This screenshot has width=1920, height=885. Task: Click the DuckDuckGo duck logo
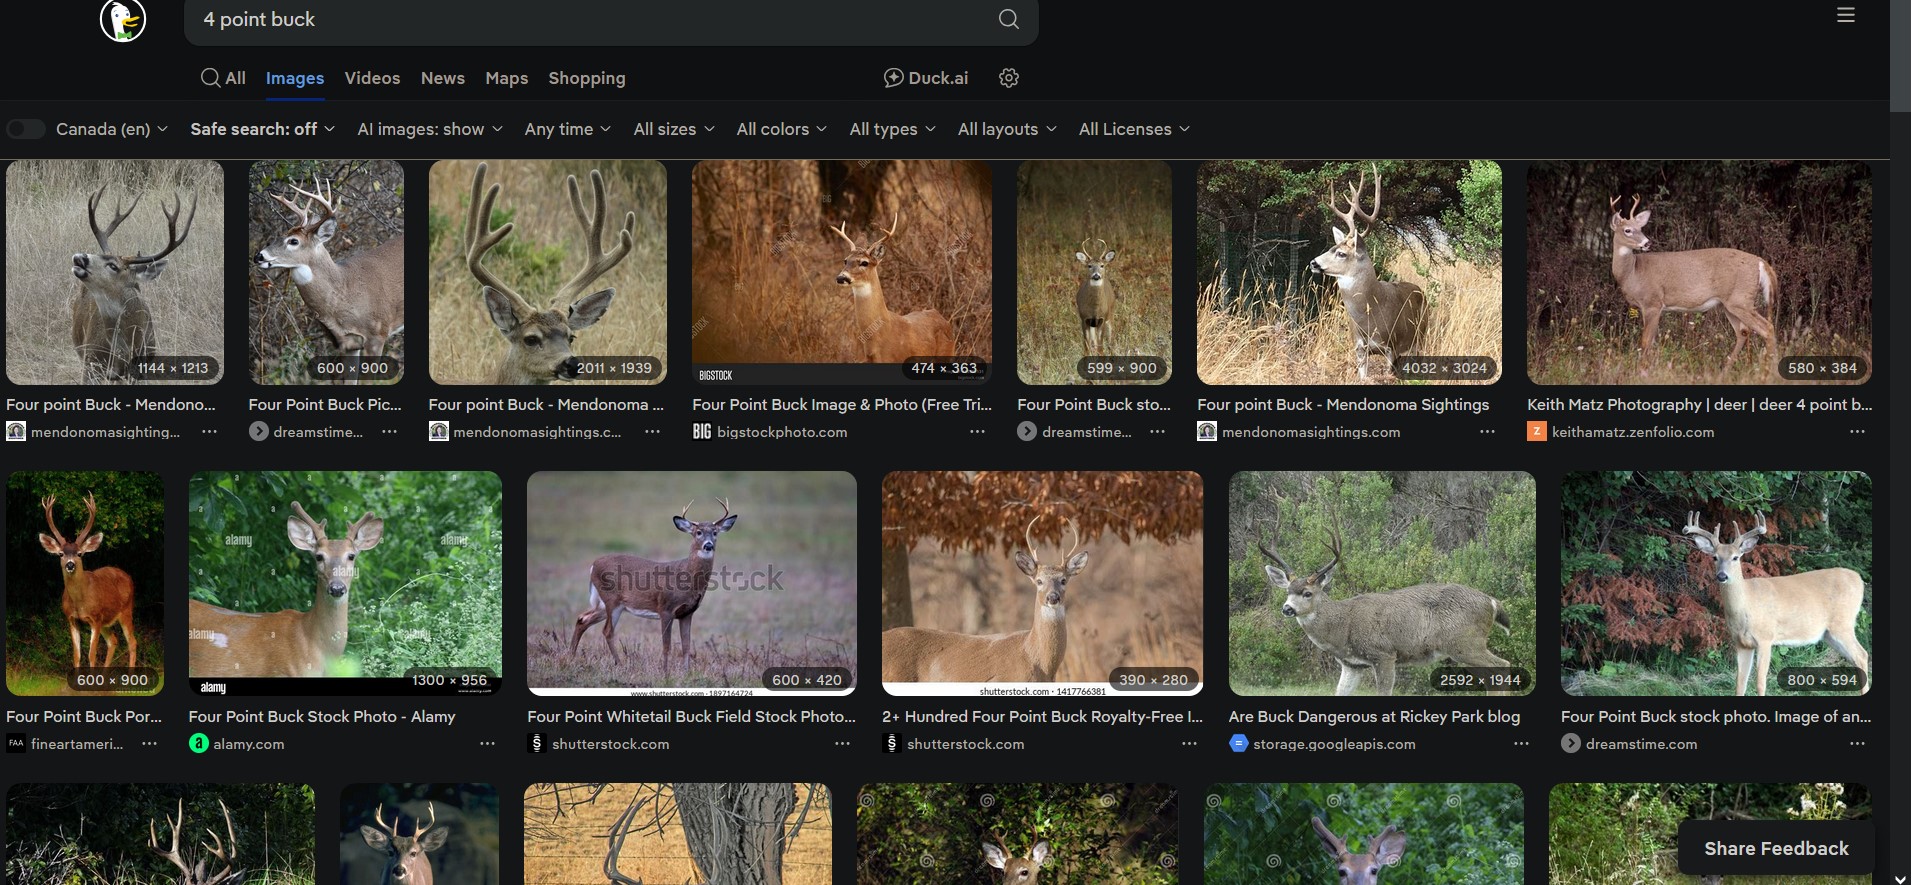pyautogui.click(x=123, y=20)
